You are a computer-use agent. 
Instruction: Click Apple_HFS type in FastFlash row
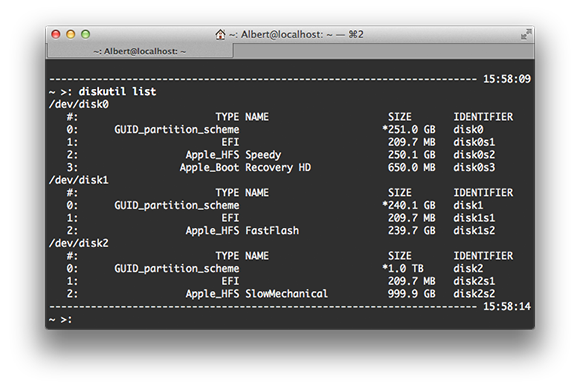[x=212, y=230]
